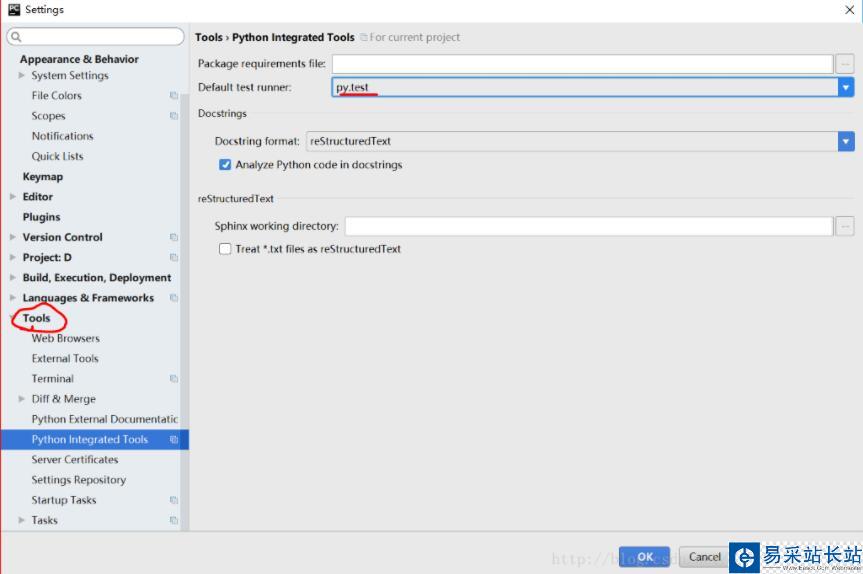Click the project-level icon beside Startup Tasks
Image resolution: width=863 pixels, height=574 pixels.
(174, 500)
